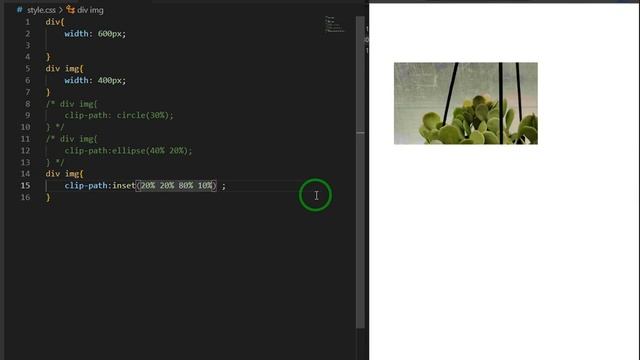Image resolution: width=640 pixels, height=360 pixels.
Task: Click the 'div img{' selector on line 5
Action: point(64,69)
